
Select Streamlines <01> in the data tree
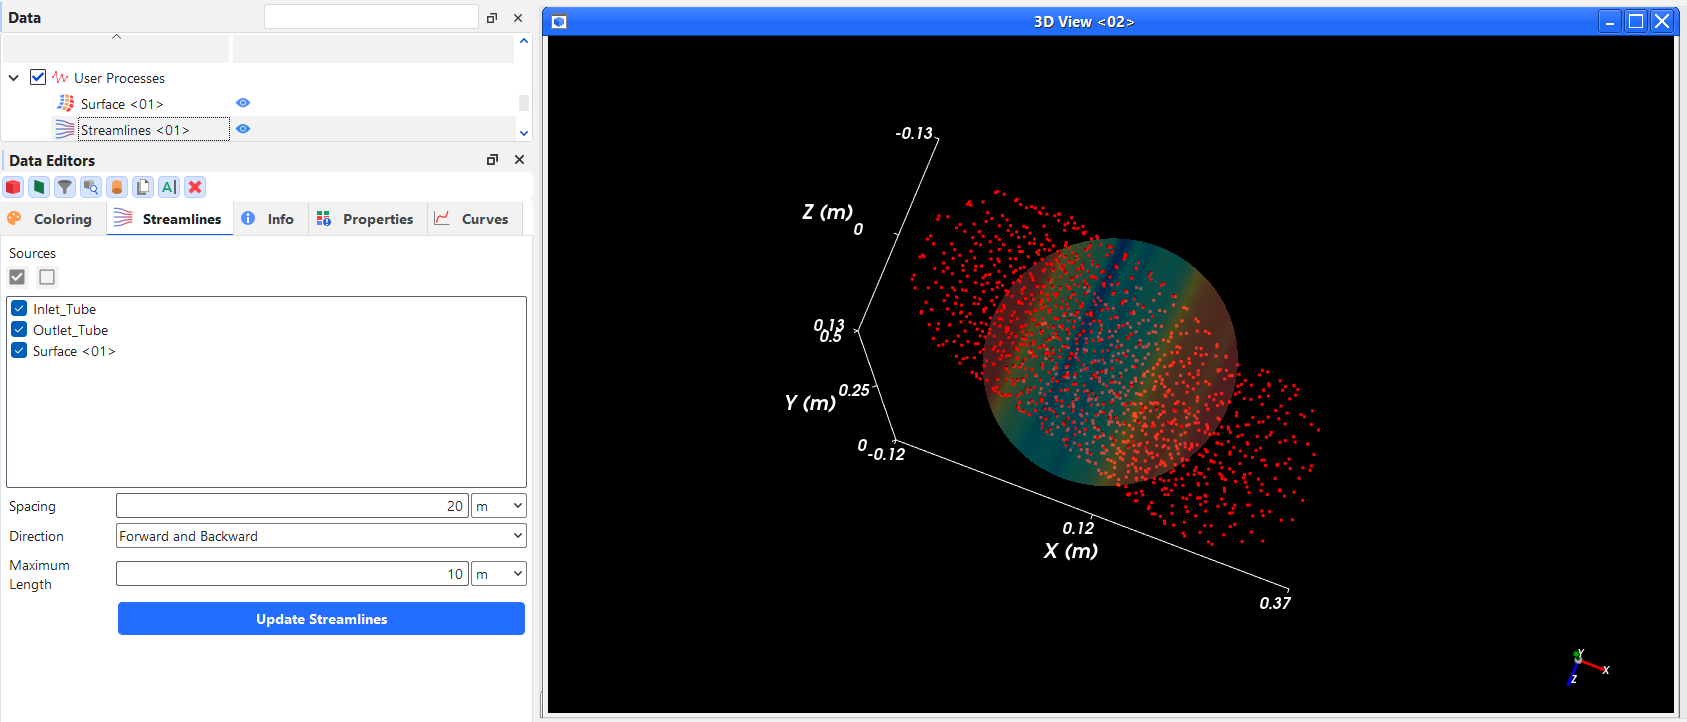pos(135,130)
